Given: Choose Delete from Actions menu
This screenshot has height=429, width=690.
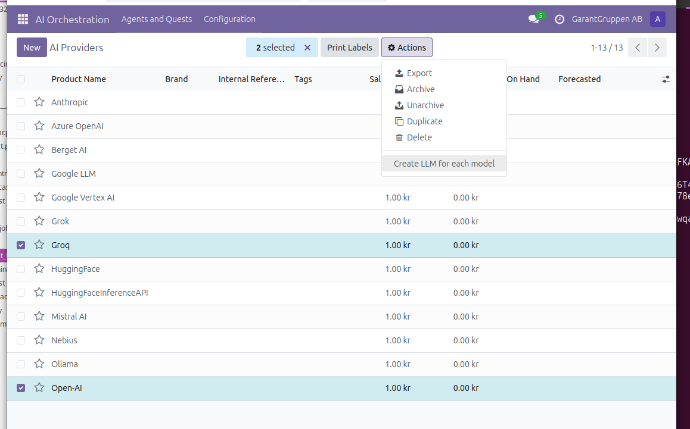Looking at the screenshot, I should click(444, 137).
